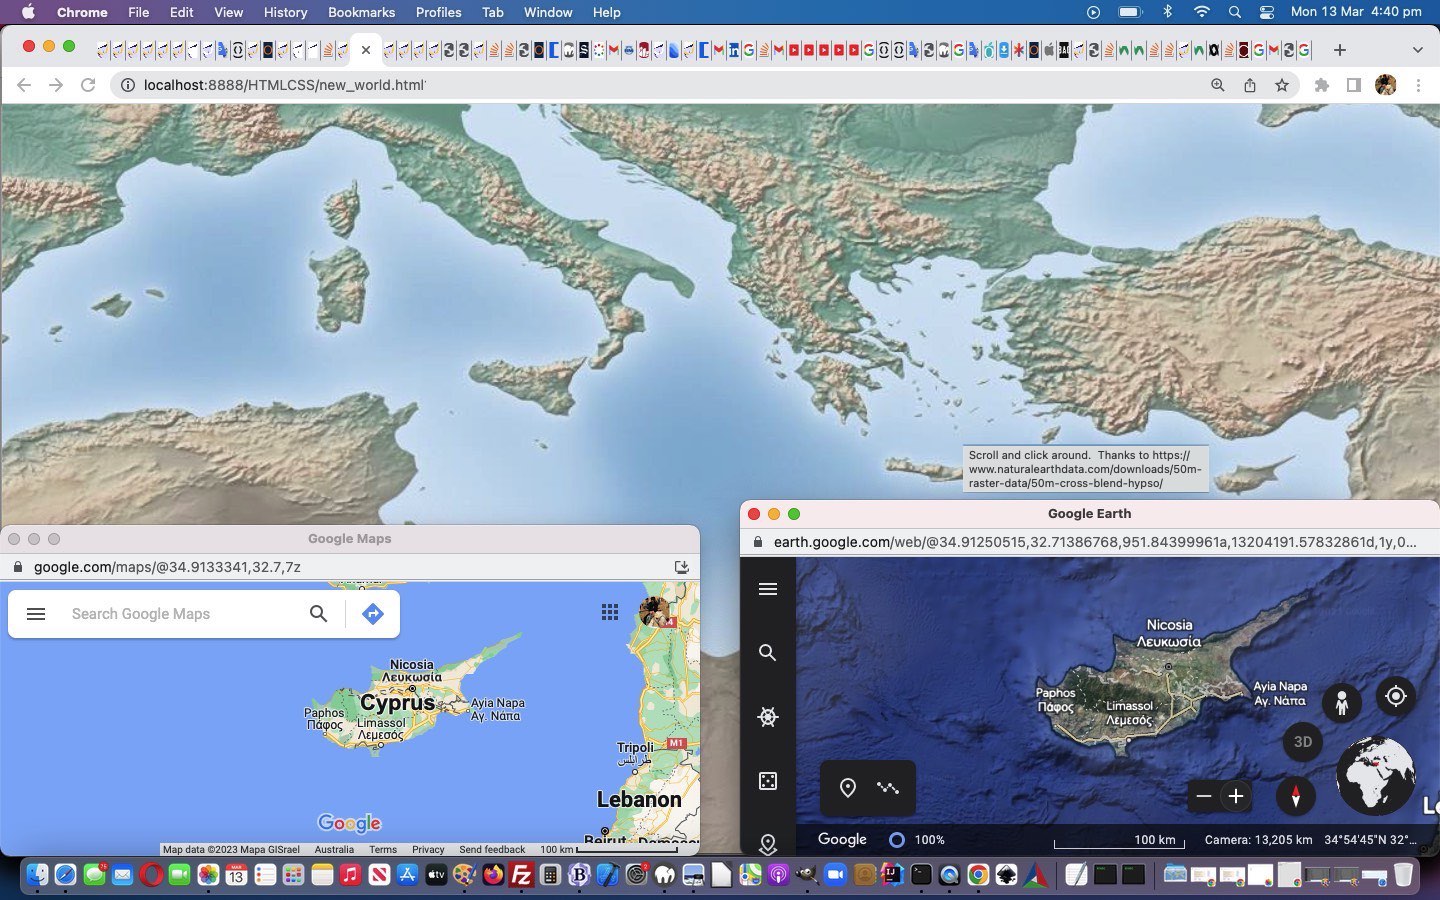Click the Google account avatar in Maps

coord(654,611)
